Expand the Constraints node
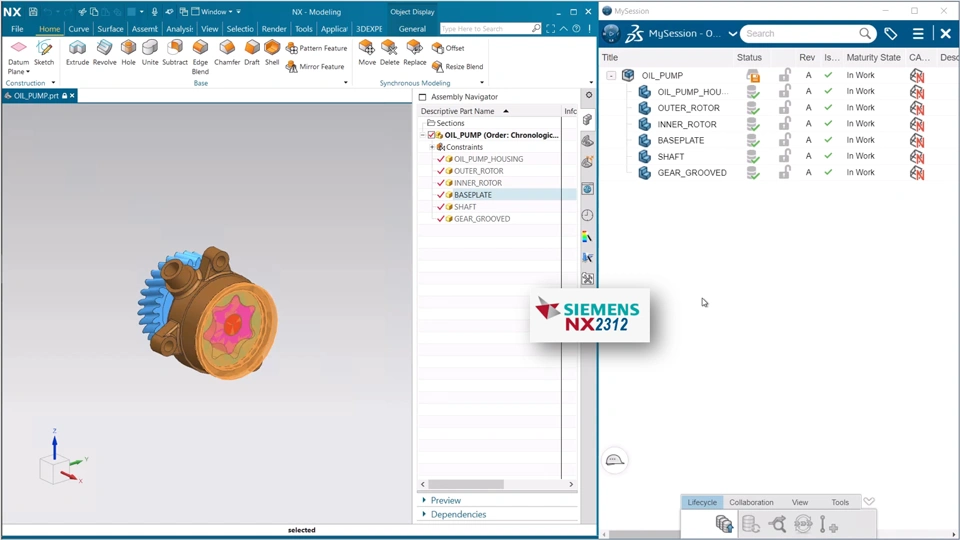This screenshot has width=960, height=540. tap(432, 147)
